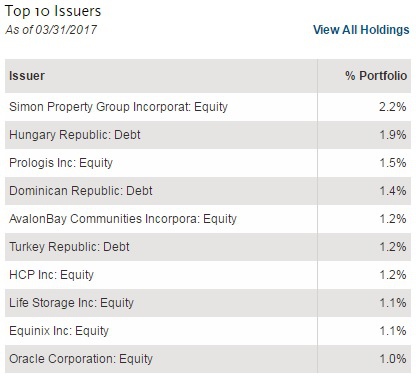Select the Oracle Corporation: Equity row
416x377 pixels.
tap(208, 359)
